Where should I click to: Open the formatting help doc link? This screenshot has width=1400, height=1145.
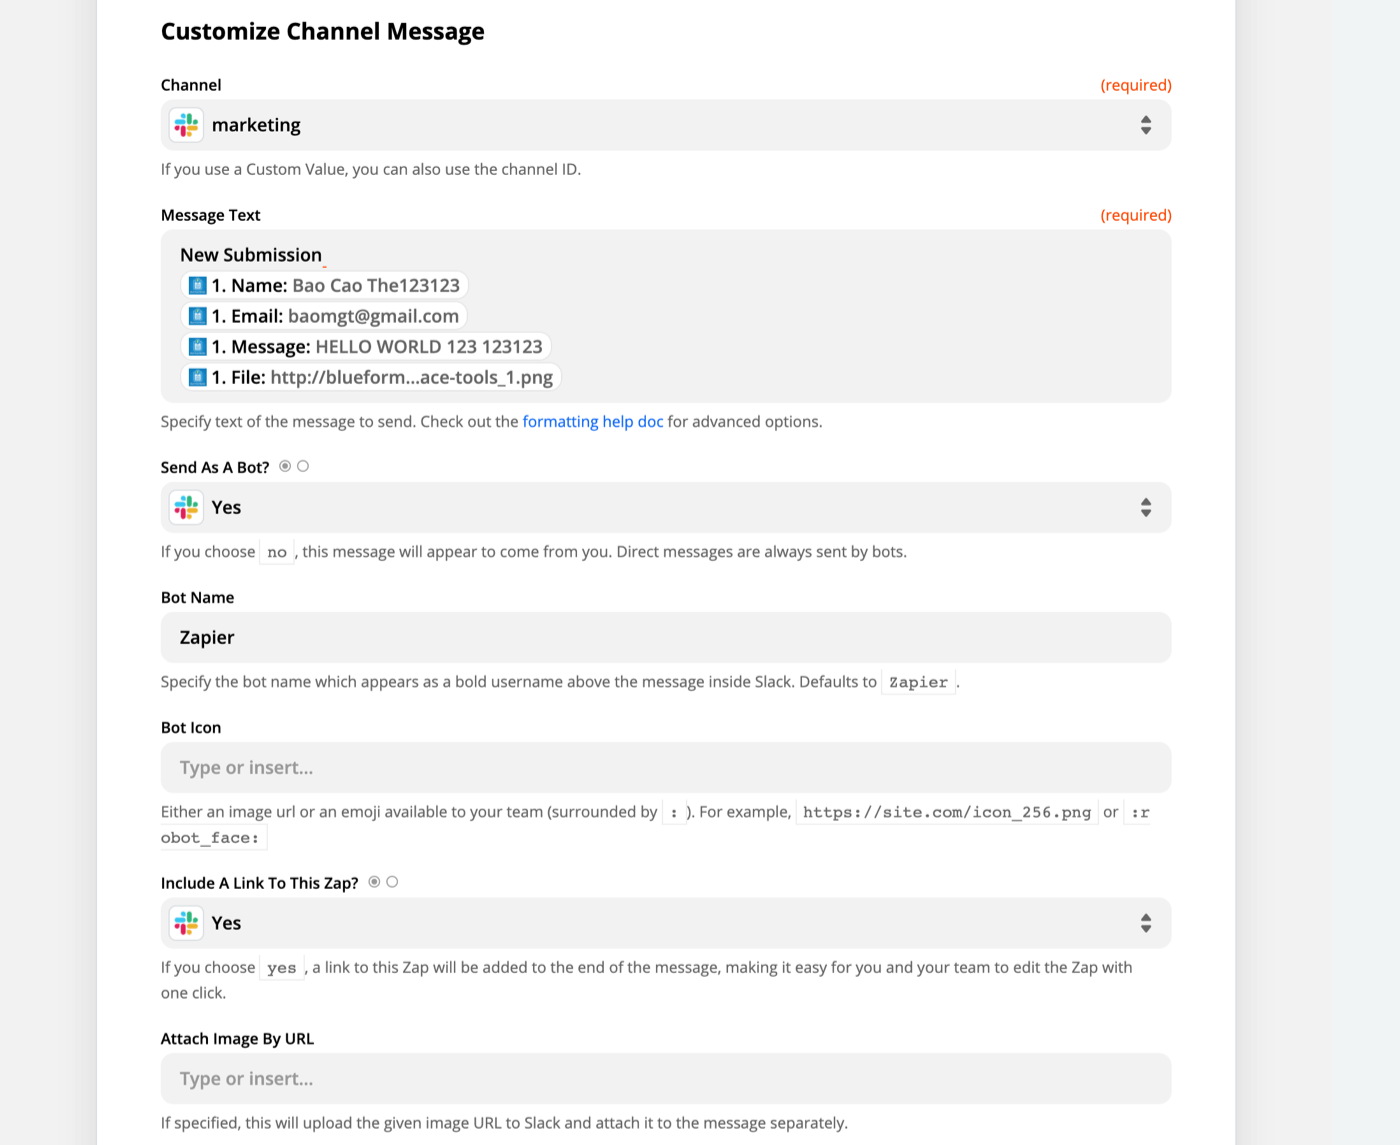click(x=592, y=421)
